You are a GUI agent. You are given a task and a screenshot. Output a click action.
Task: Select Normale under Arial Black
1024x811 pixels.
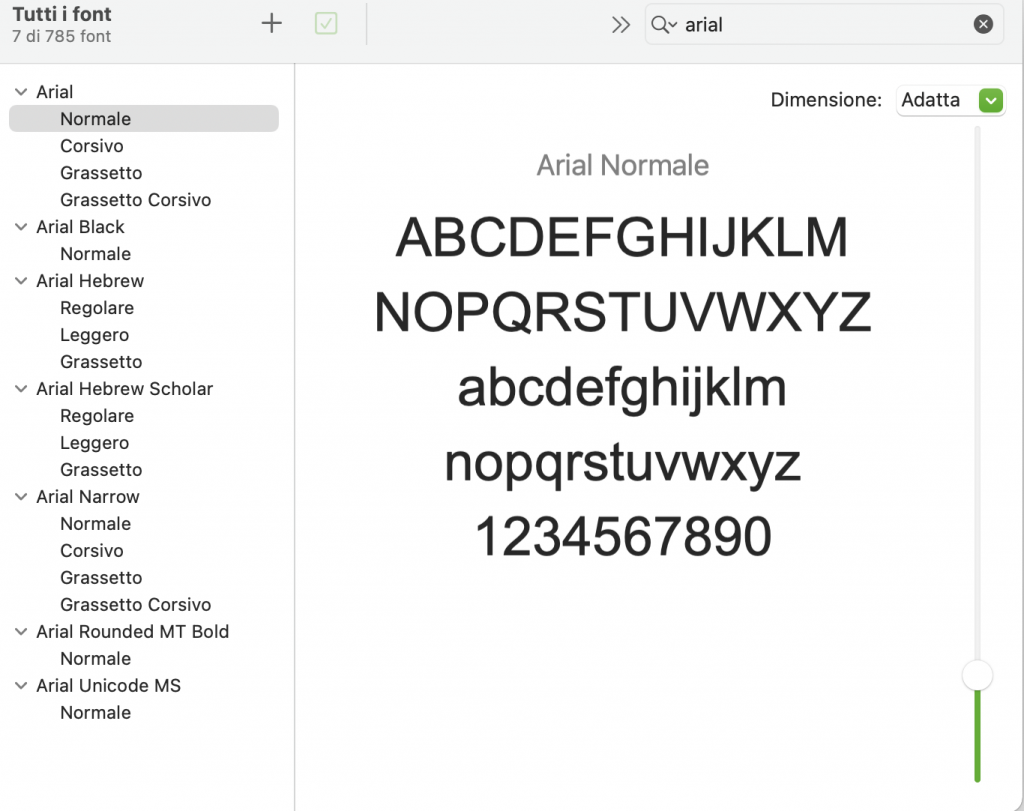click(144, 254)
